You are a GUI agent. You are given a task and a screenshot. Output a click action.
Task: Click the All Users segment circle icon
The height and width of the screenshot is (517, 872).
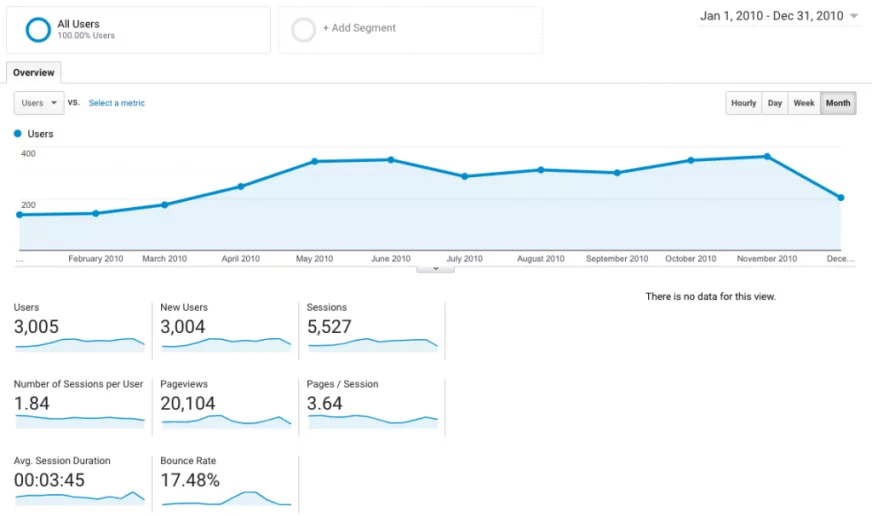tap(38, 29)
